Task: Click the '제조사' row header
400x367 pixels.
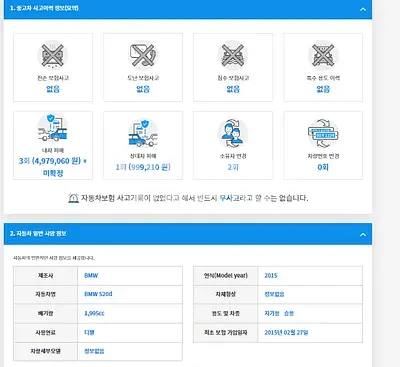Action: (x=45, y=276)
